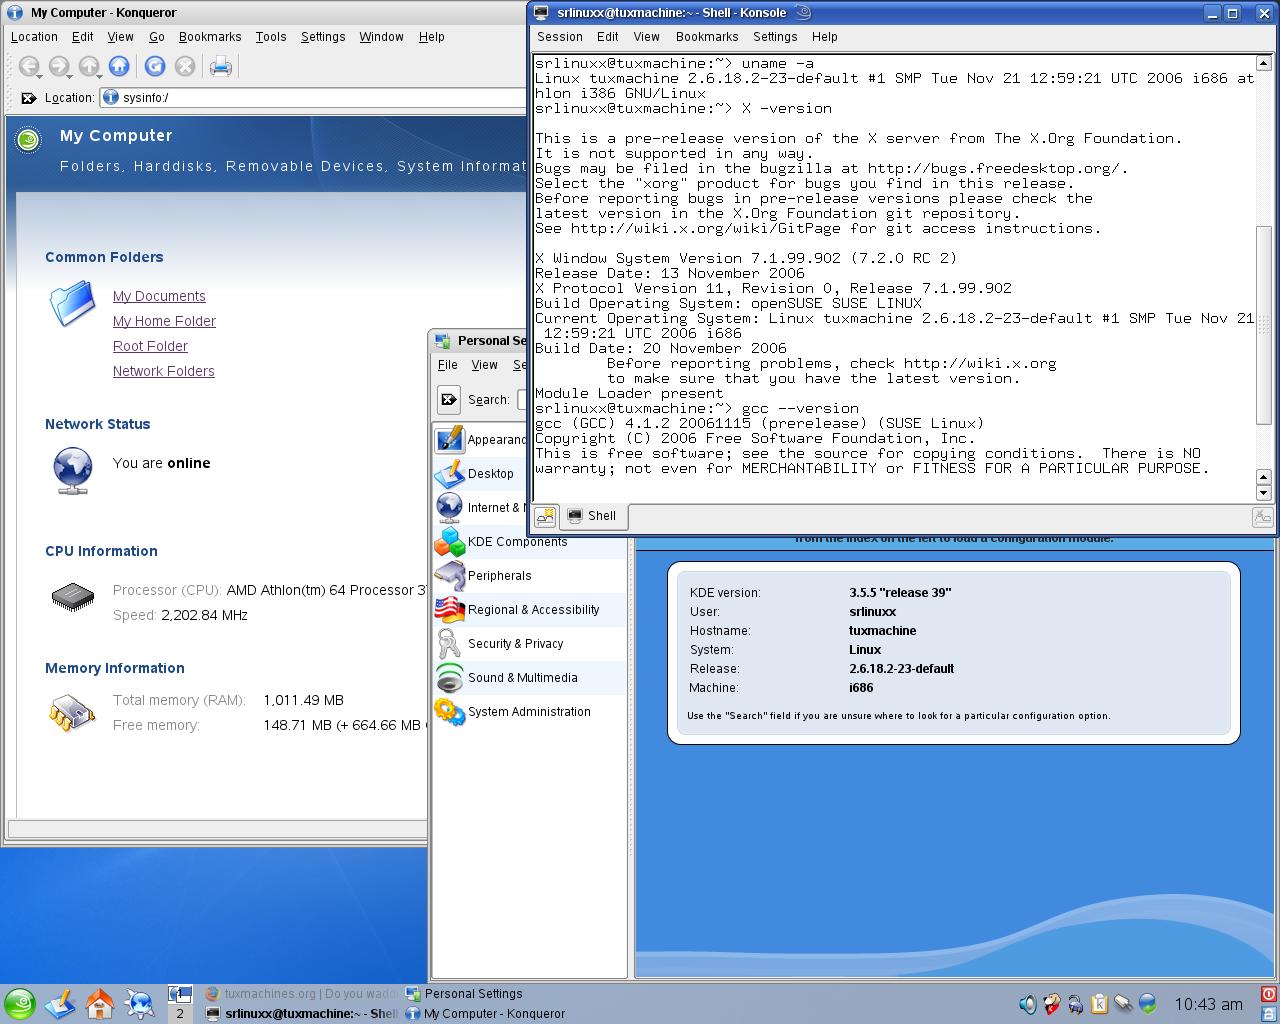Open Konqueror Settings menu
The image size is (1280, 1024).
[x=323, y=37]
